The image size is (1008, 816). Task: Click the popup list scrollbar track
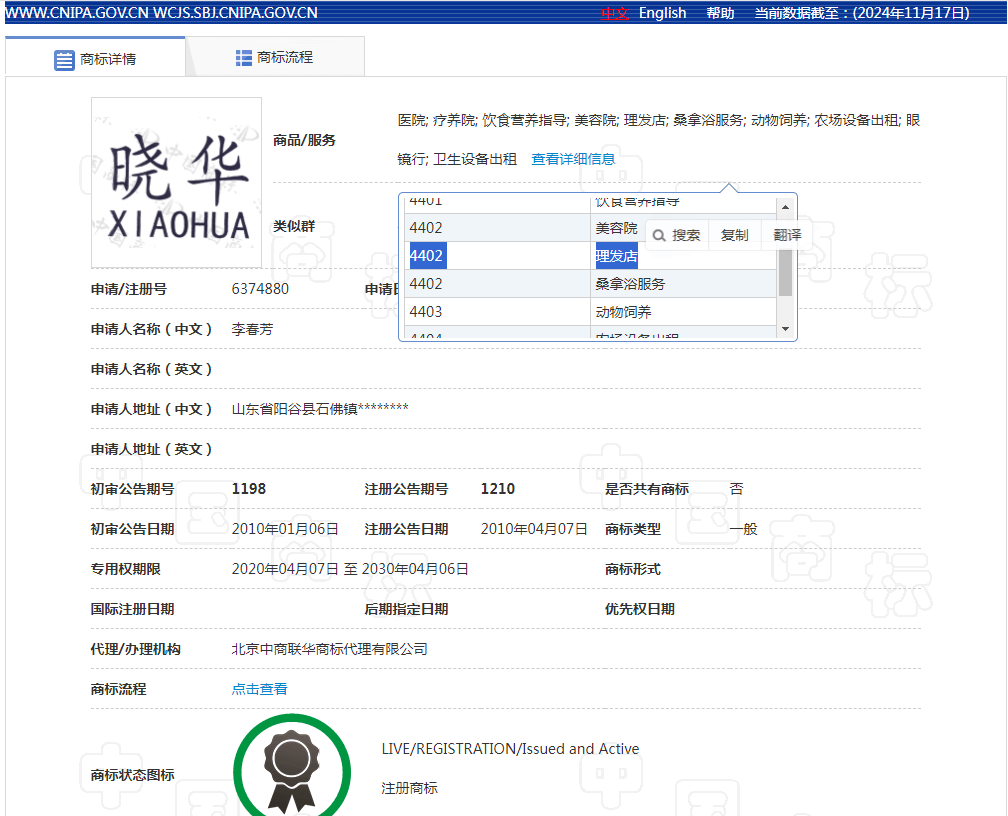786,270
